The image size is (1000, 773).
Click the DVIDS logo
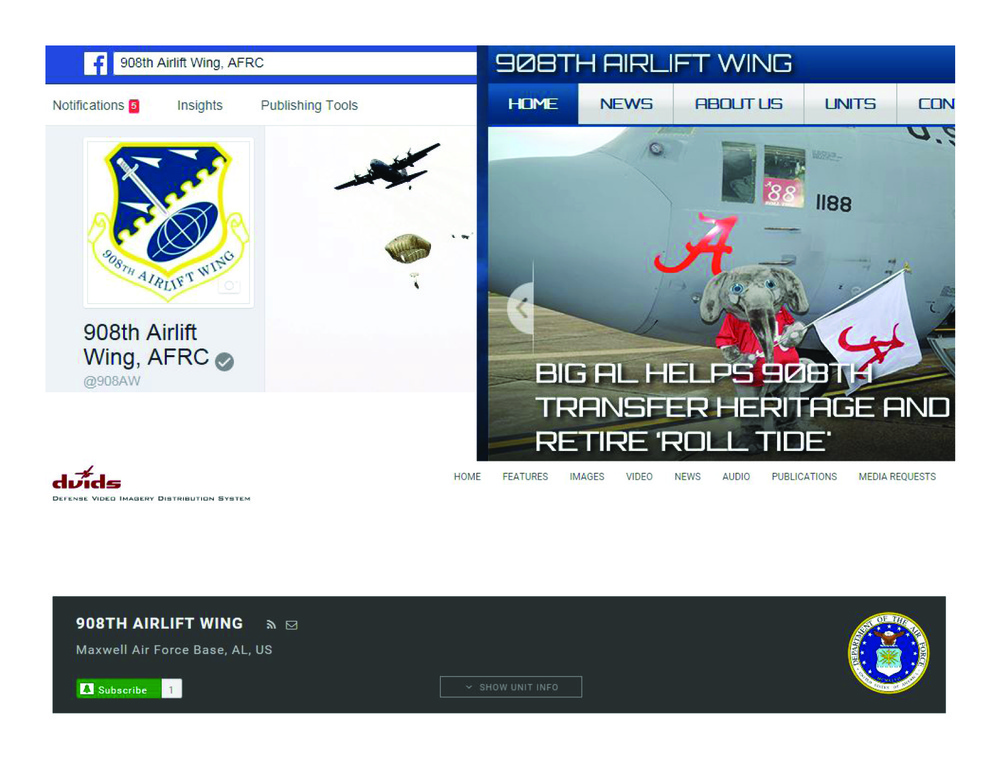[87, 480]
